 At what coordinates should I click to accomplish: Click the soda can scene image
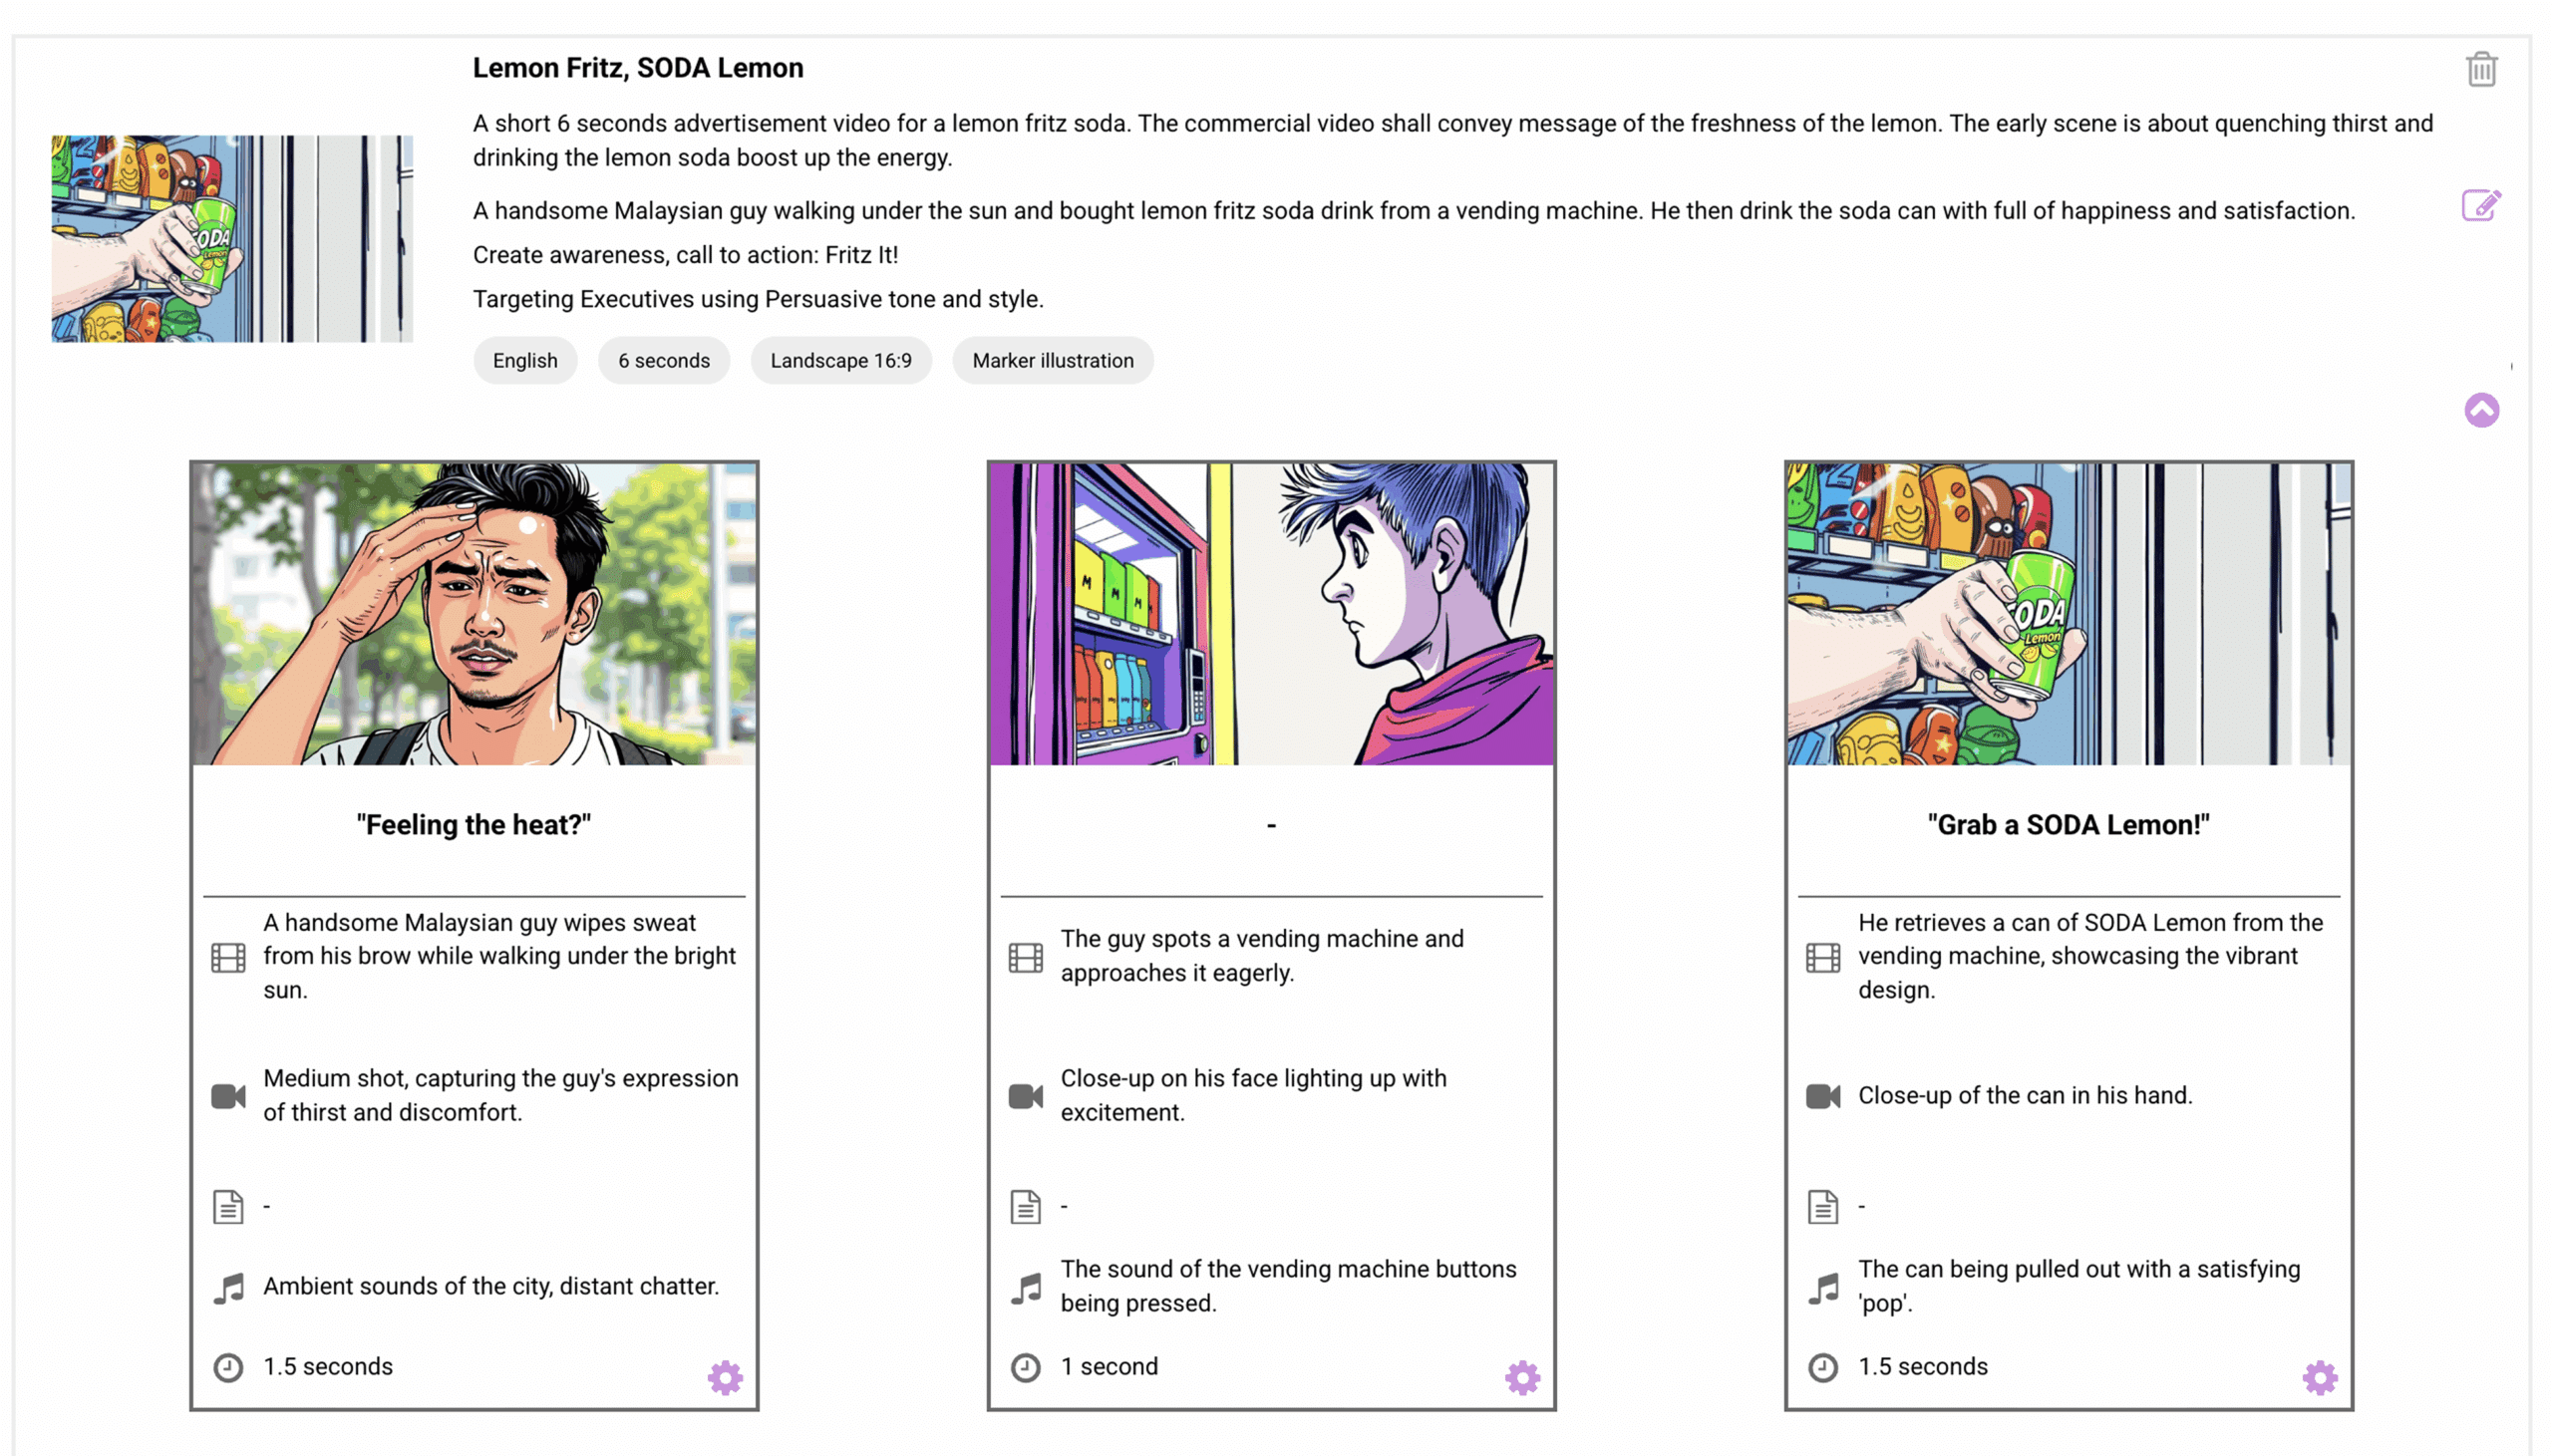(2068, 614)
